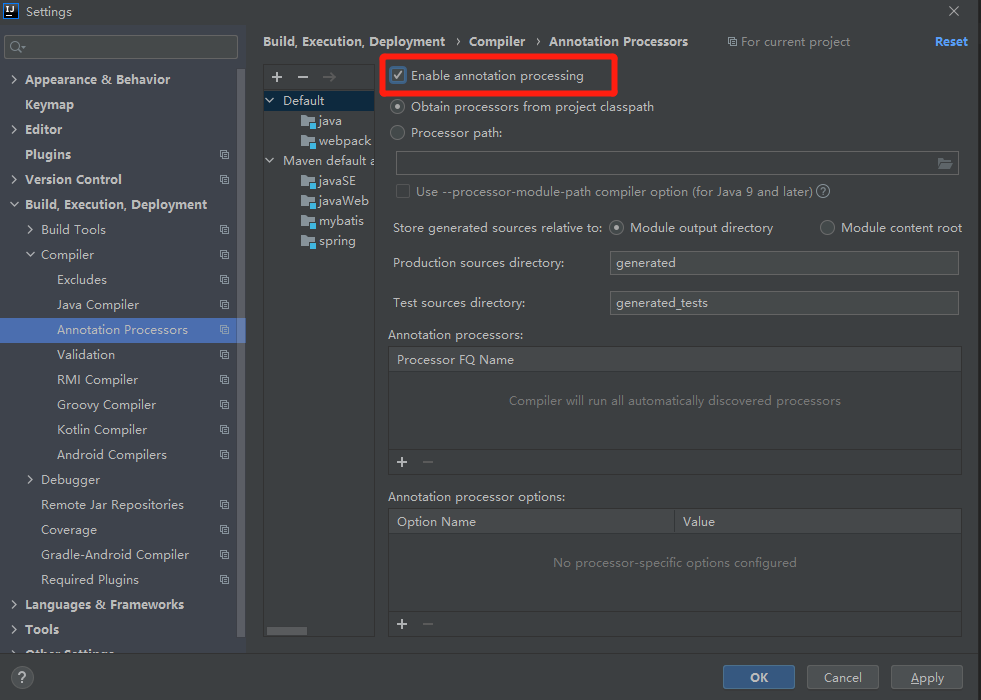Click the Production sources directory field

click(784, 263)
